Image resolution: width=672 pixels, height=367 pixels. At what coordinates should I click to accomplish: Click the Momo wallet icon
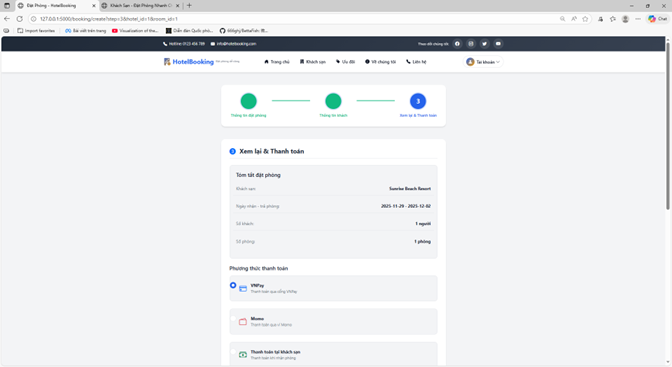coord(243,322)
